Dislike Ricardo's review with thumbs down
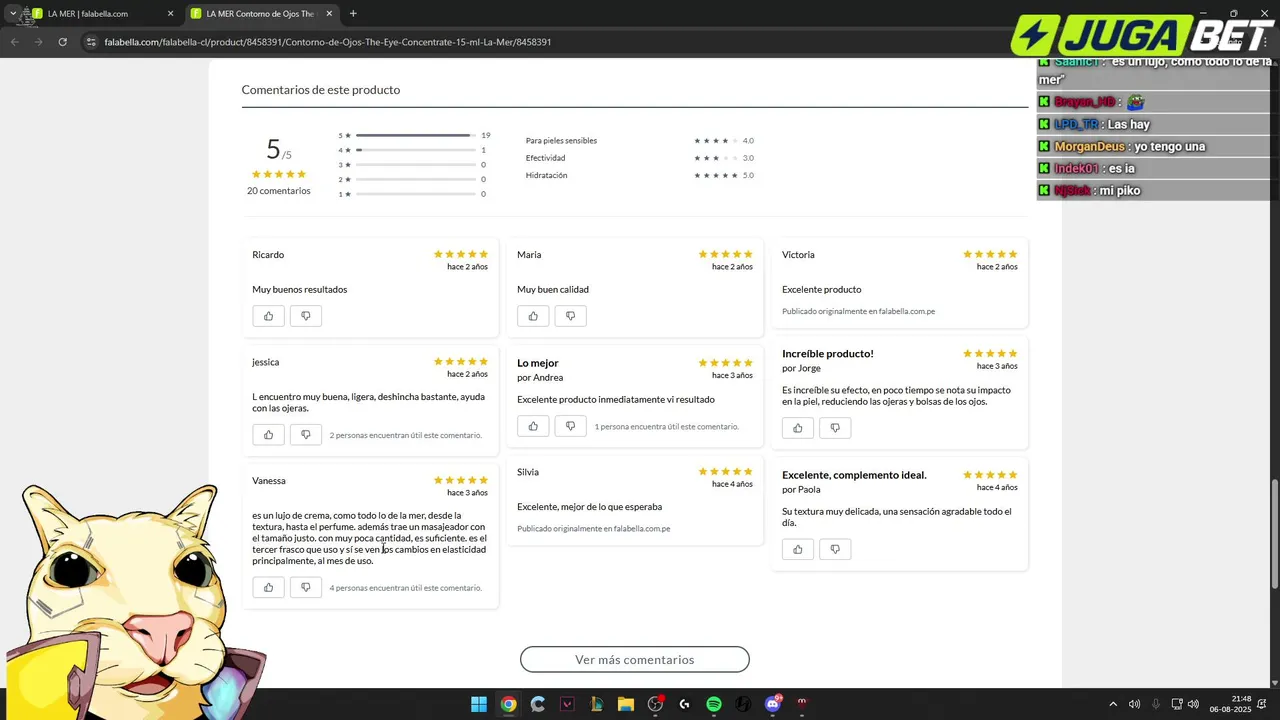The height and width of the screenshot is (720, 1280). tap(306, 316)
